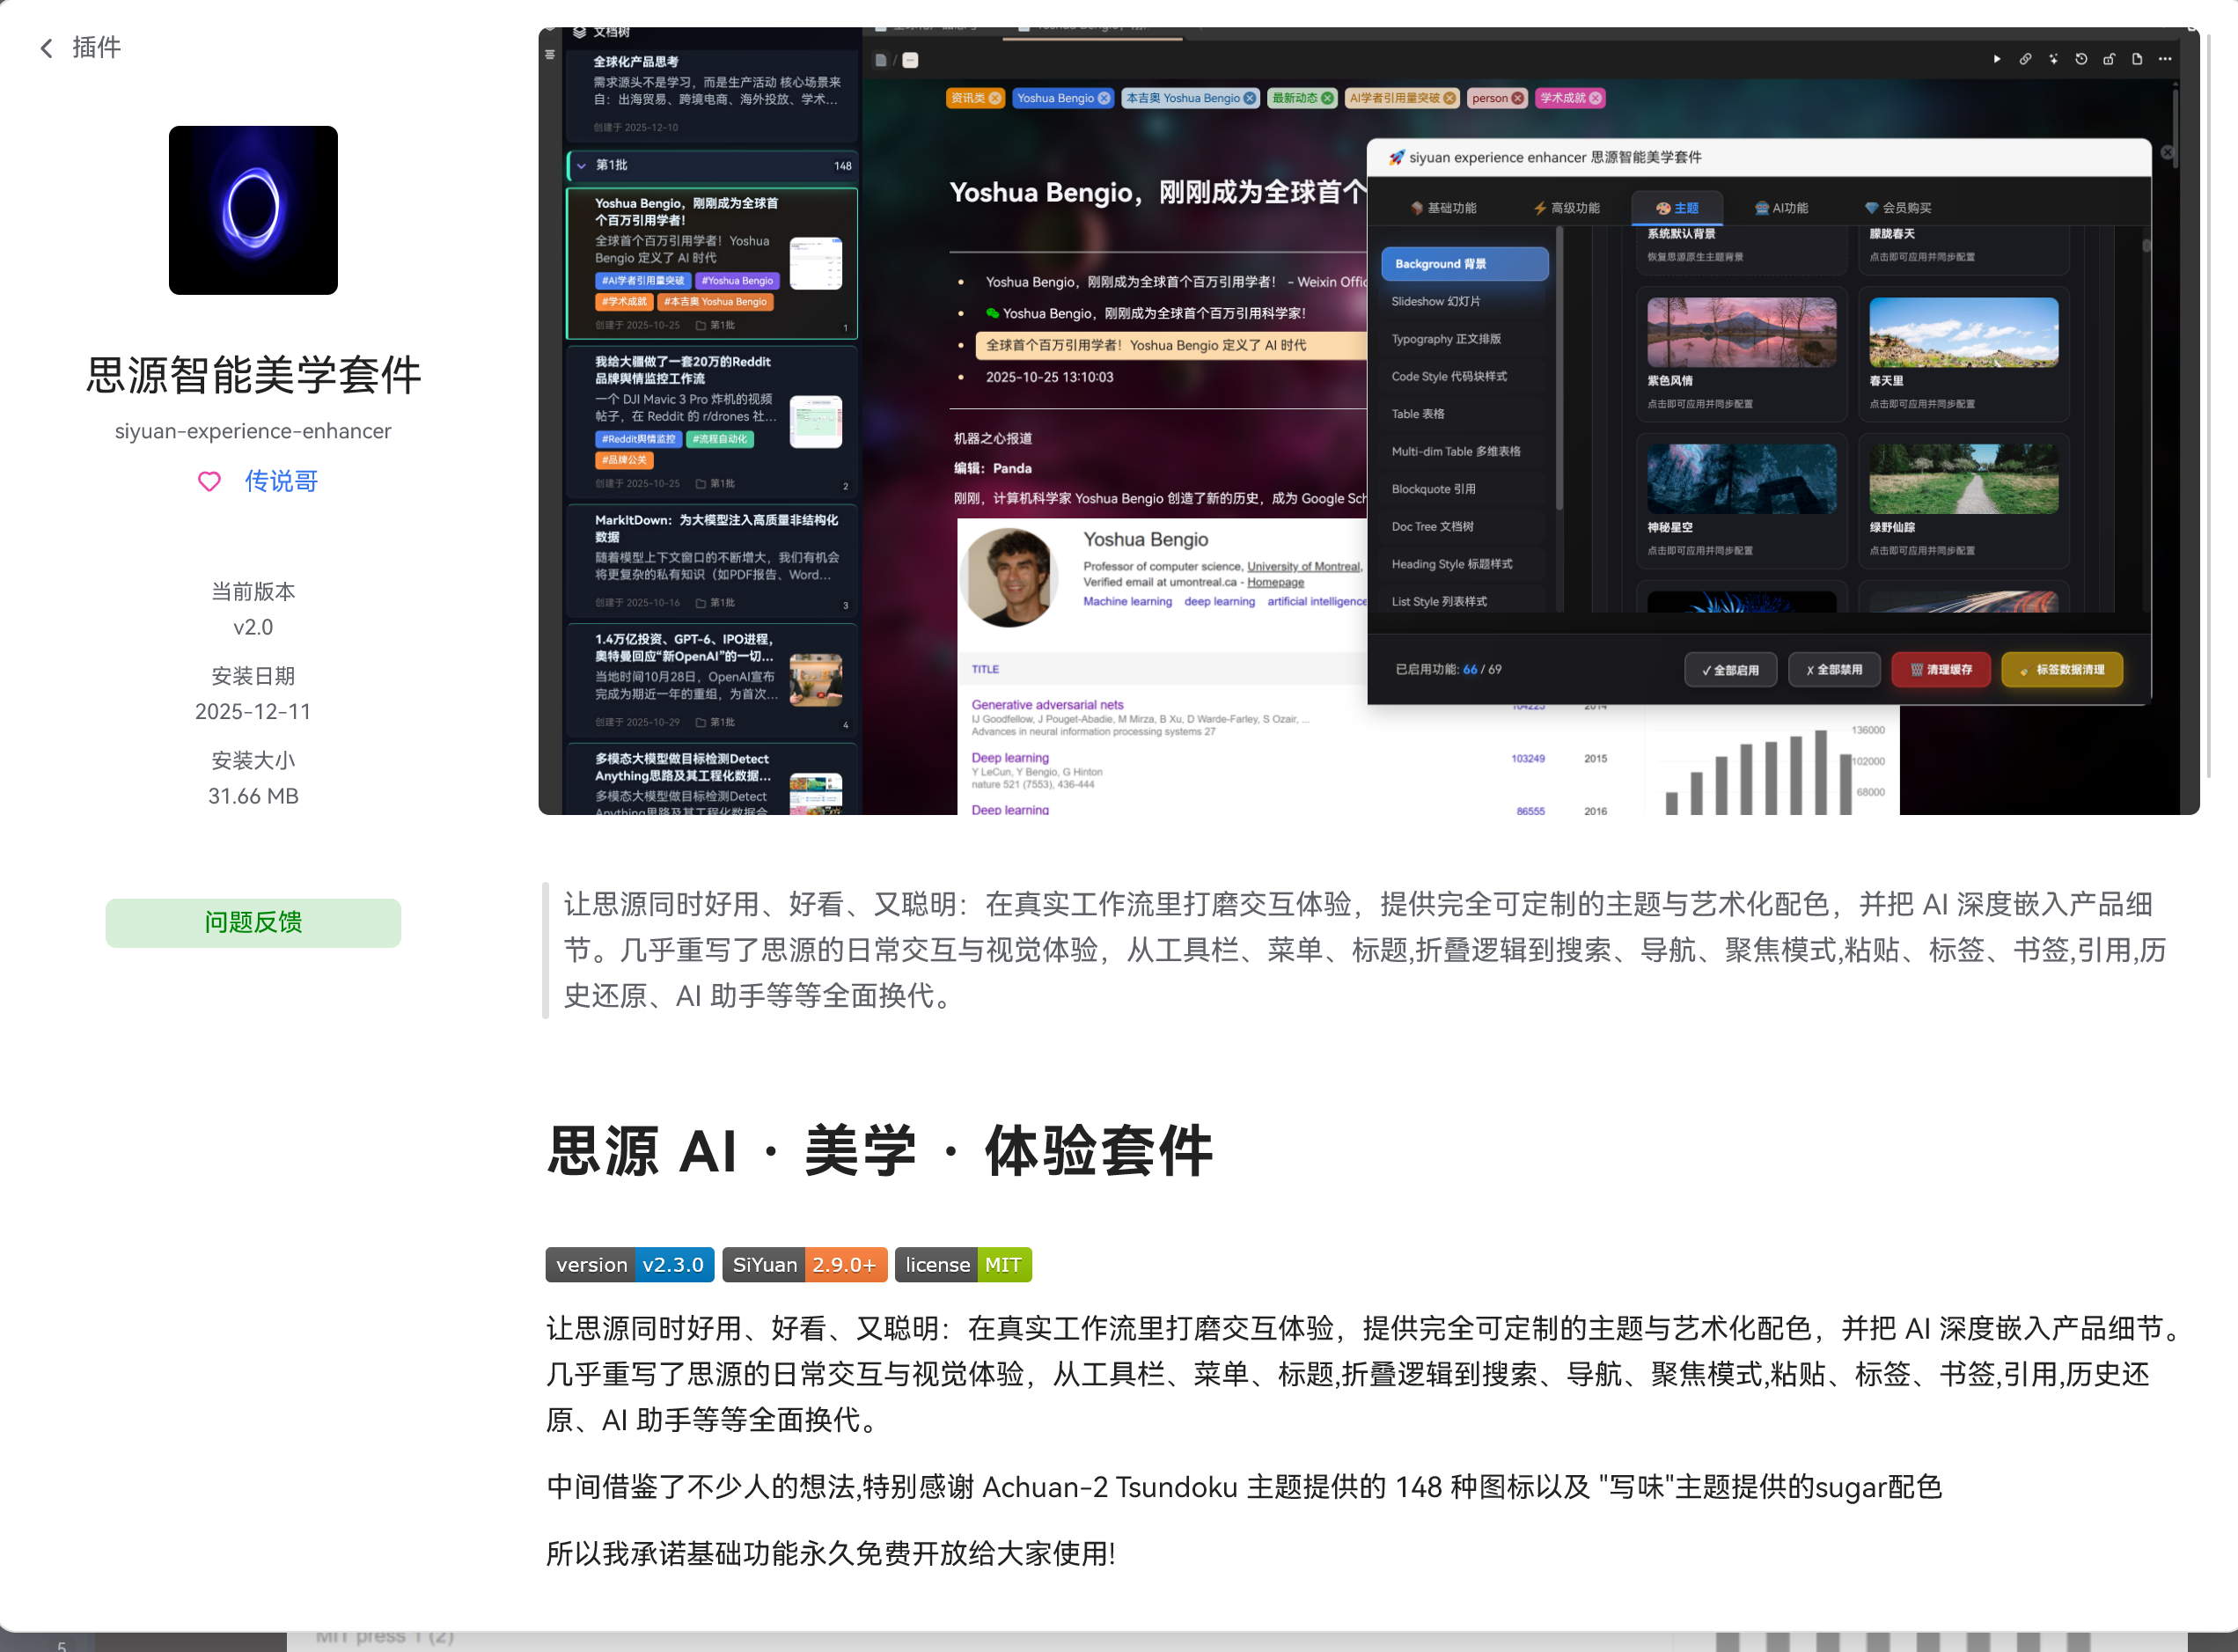Viewport: 2238px width, 1652px height.
Task: Click the AI sparkle icon in the editor toolbar
Action: (2054, 60)
